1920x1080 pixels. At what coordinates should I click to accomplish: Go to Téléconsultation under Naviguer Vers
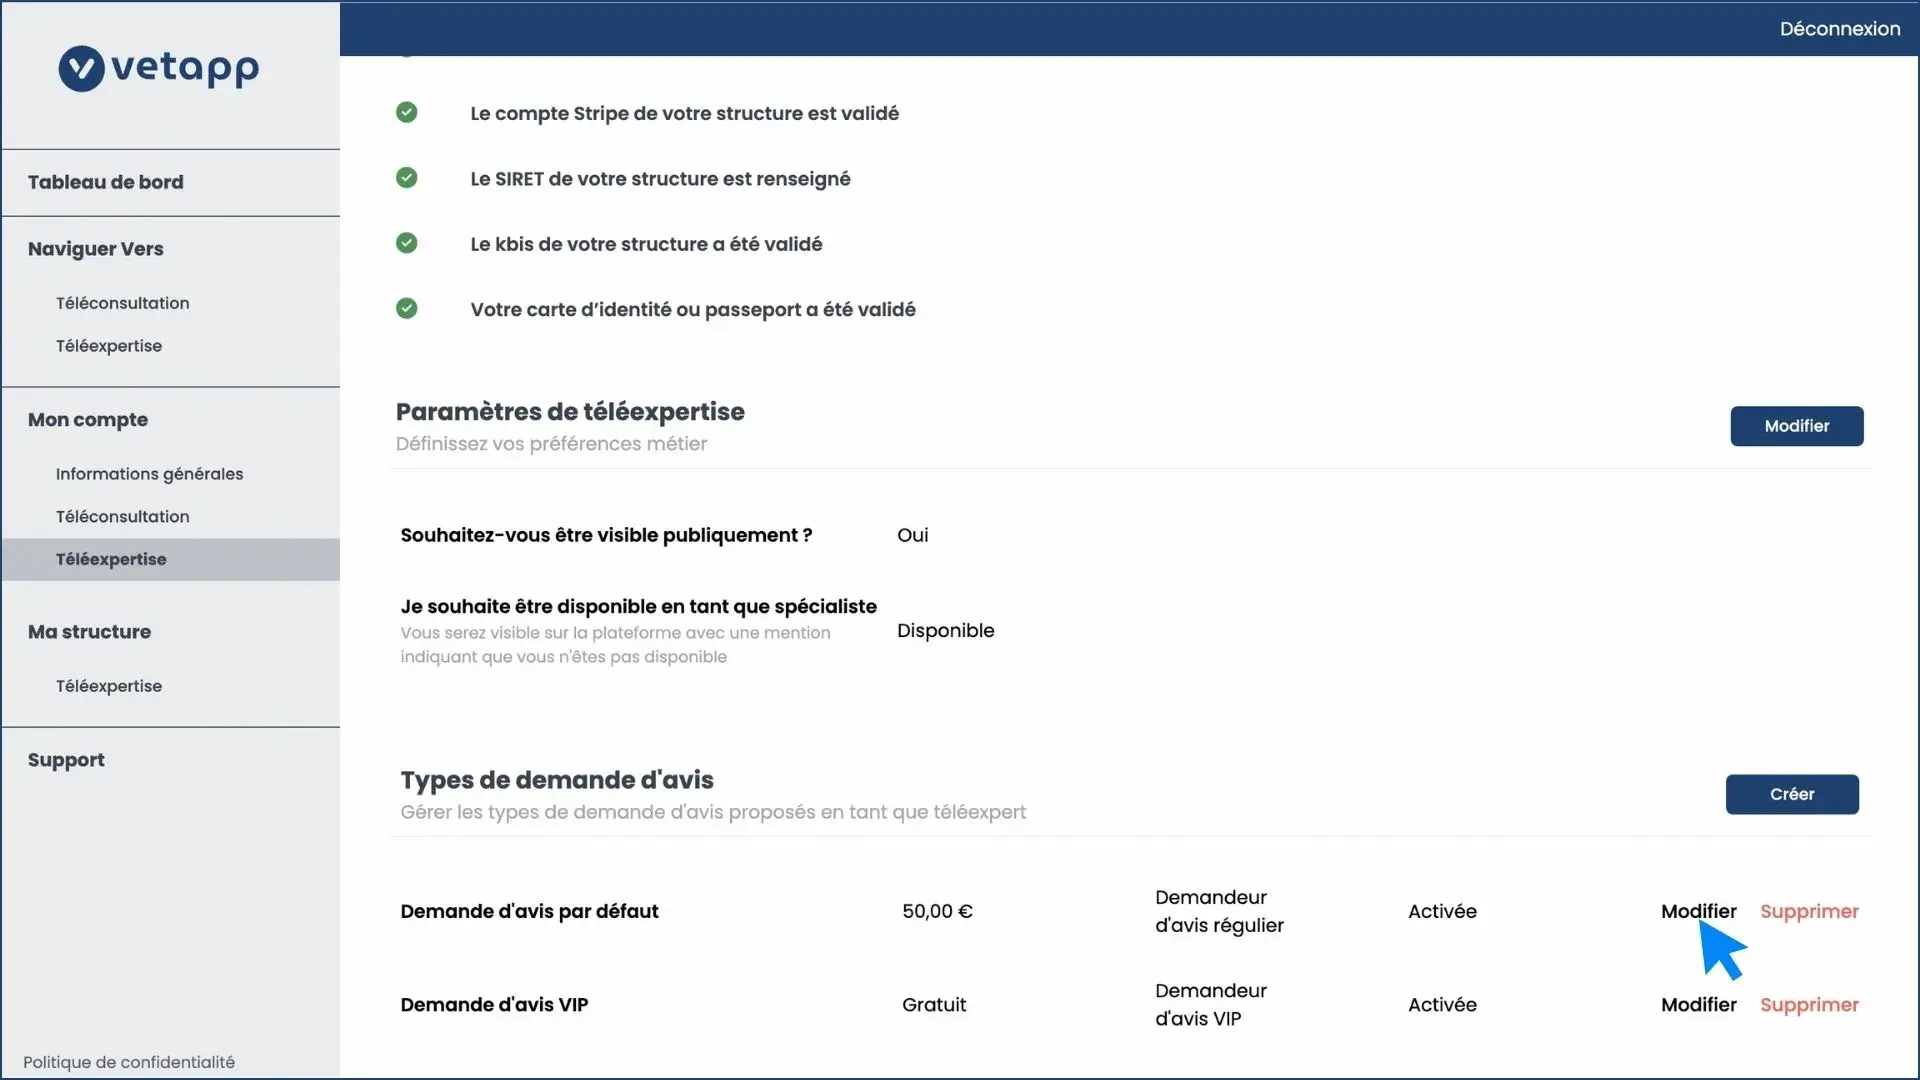[122, 303]
